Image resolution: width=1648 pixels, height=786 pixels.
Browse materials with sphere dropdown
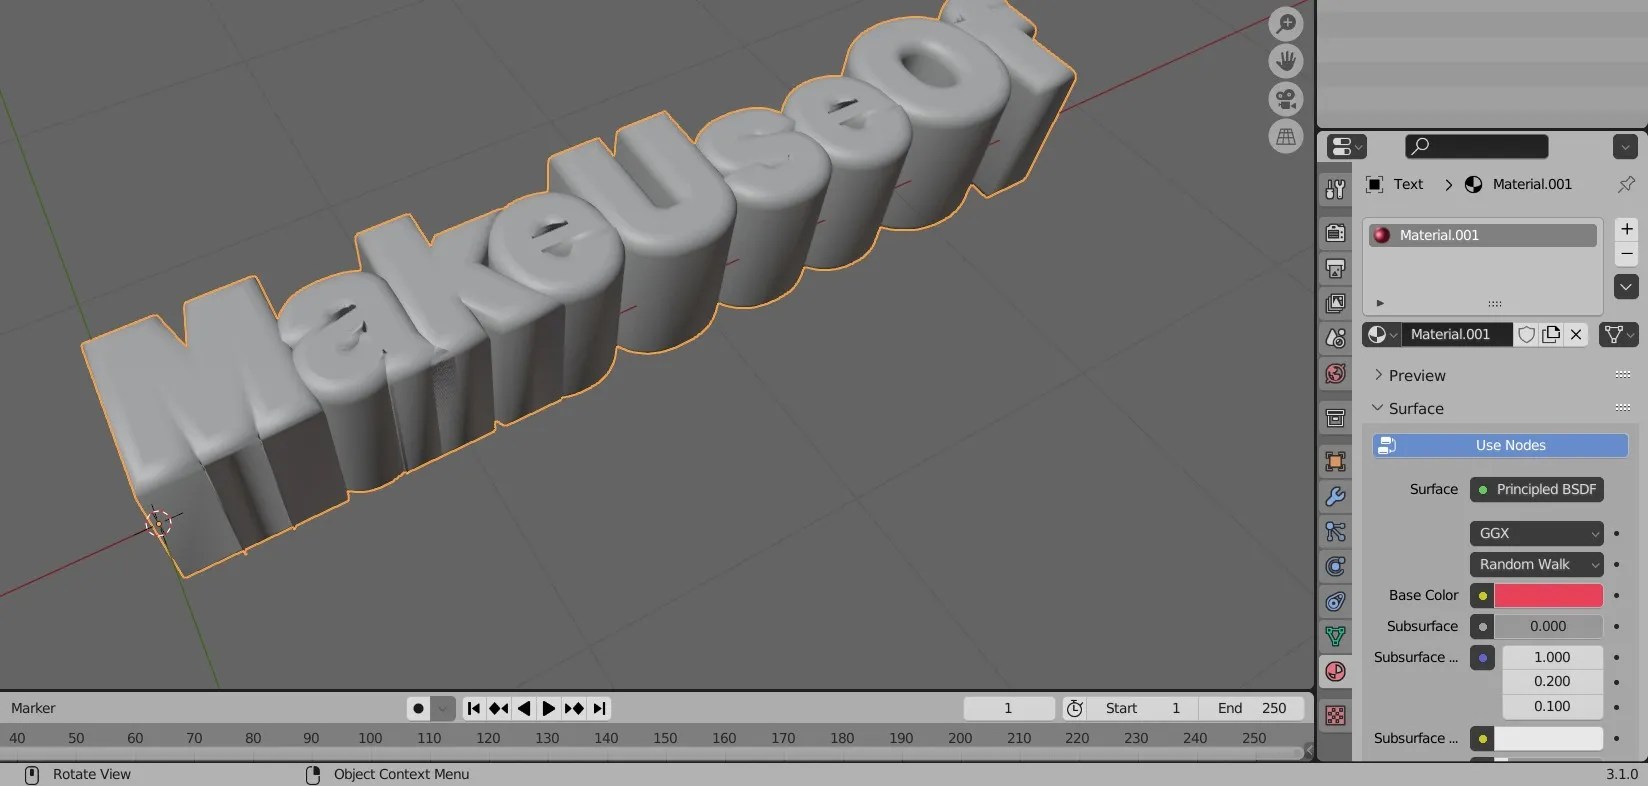pos(1382,334)
